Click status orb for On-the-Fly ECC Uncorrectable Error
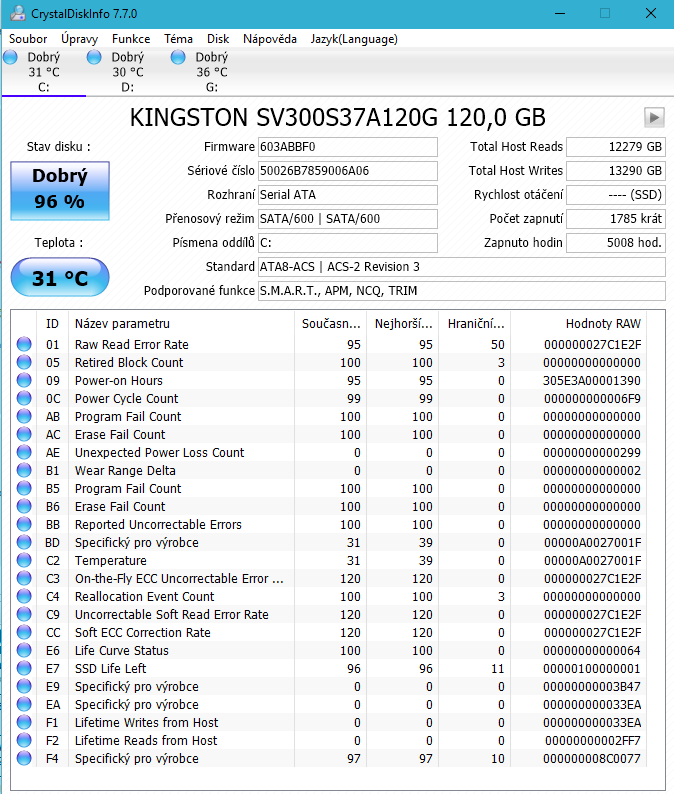 tap(24, 578)
